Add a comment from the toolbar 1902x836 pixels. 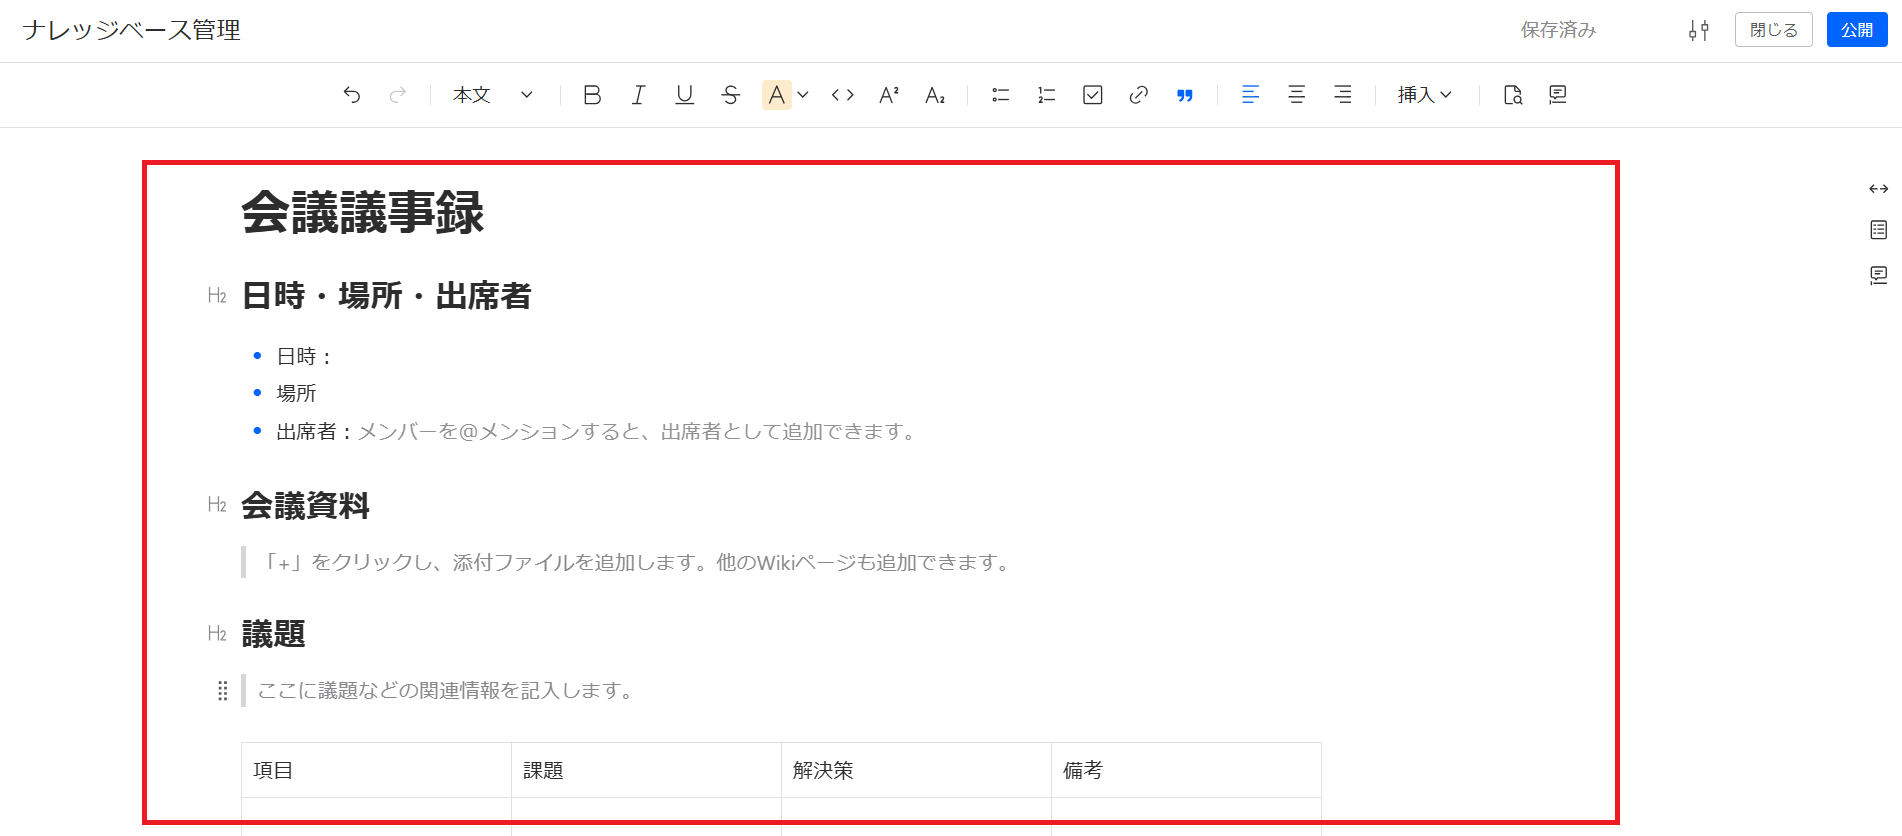(x=1558, y=95)
